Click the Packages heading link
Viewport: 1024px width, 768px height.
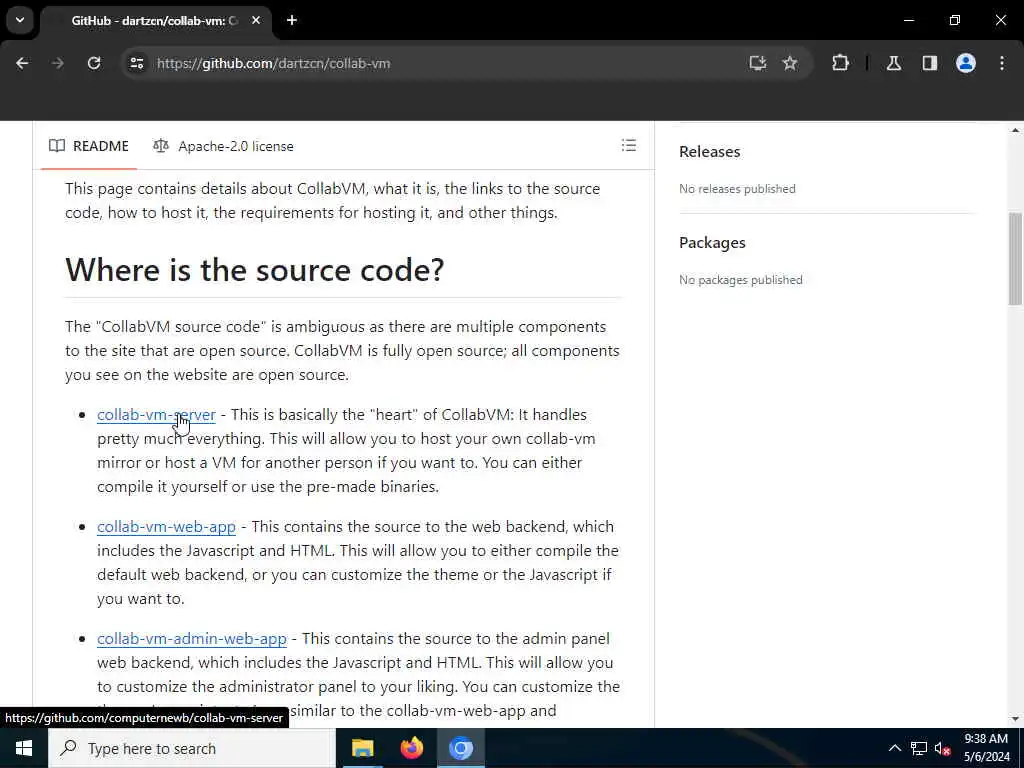[712, 242]
